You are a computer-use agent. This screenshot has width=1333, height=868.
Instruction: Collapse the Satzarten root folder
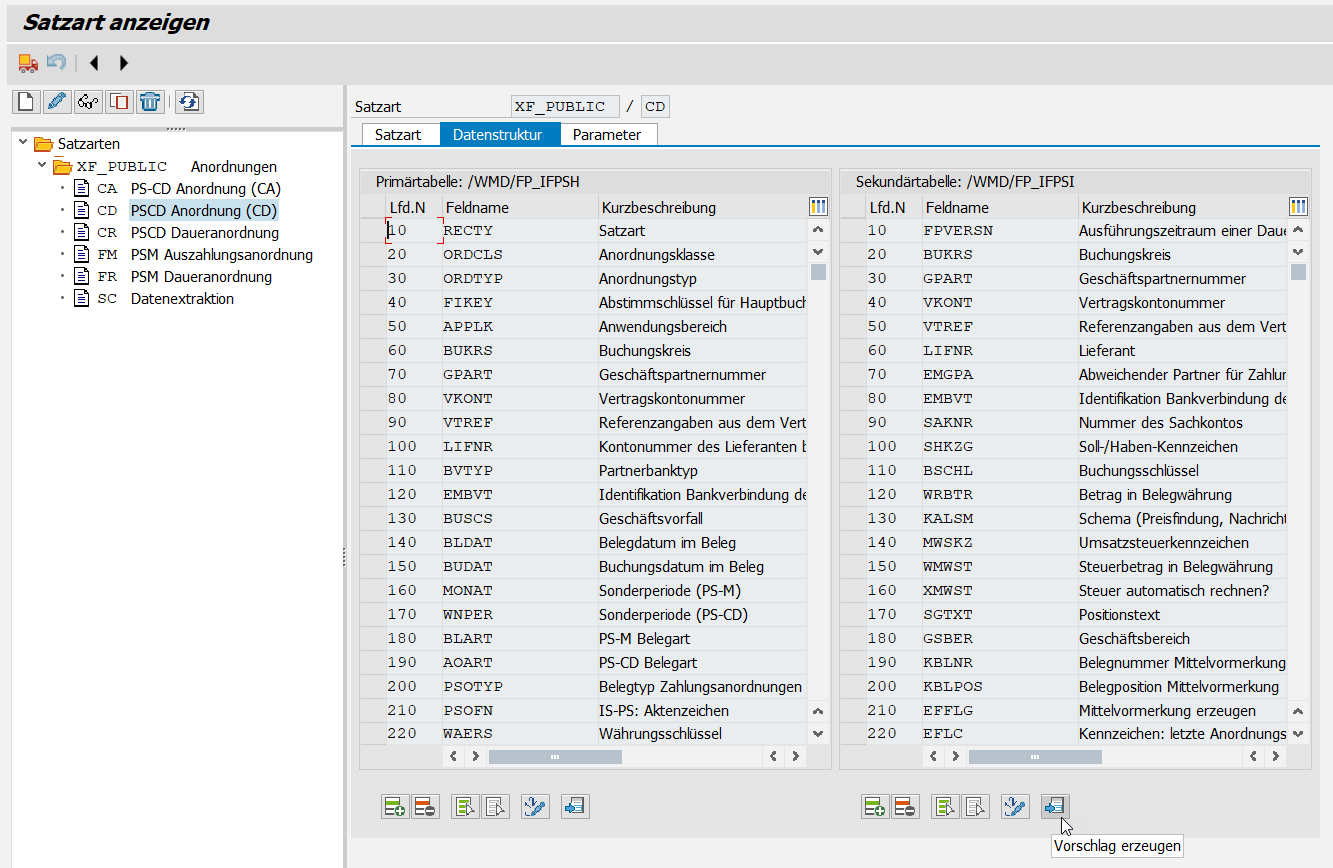tap(23, 143)
